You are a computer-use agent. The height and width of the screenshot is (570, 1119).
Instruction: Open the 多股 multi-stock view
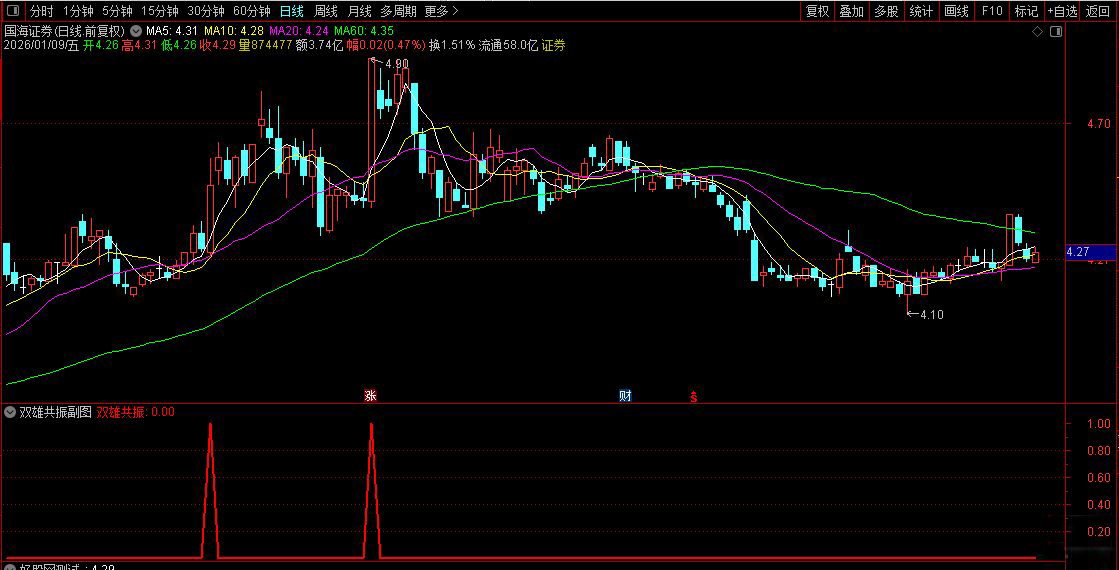[886, 11]
